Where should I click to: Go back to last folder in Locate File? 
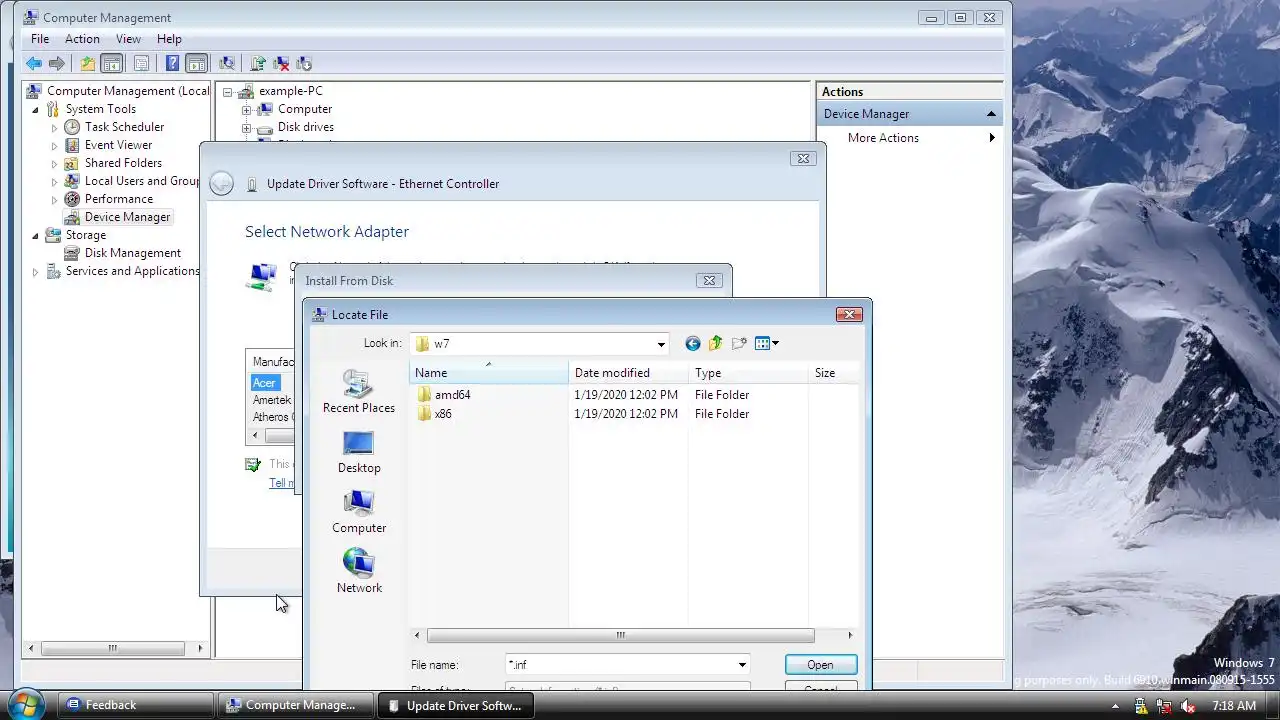click(692, 343)
